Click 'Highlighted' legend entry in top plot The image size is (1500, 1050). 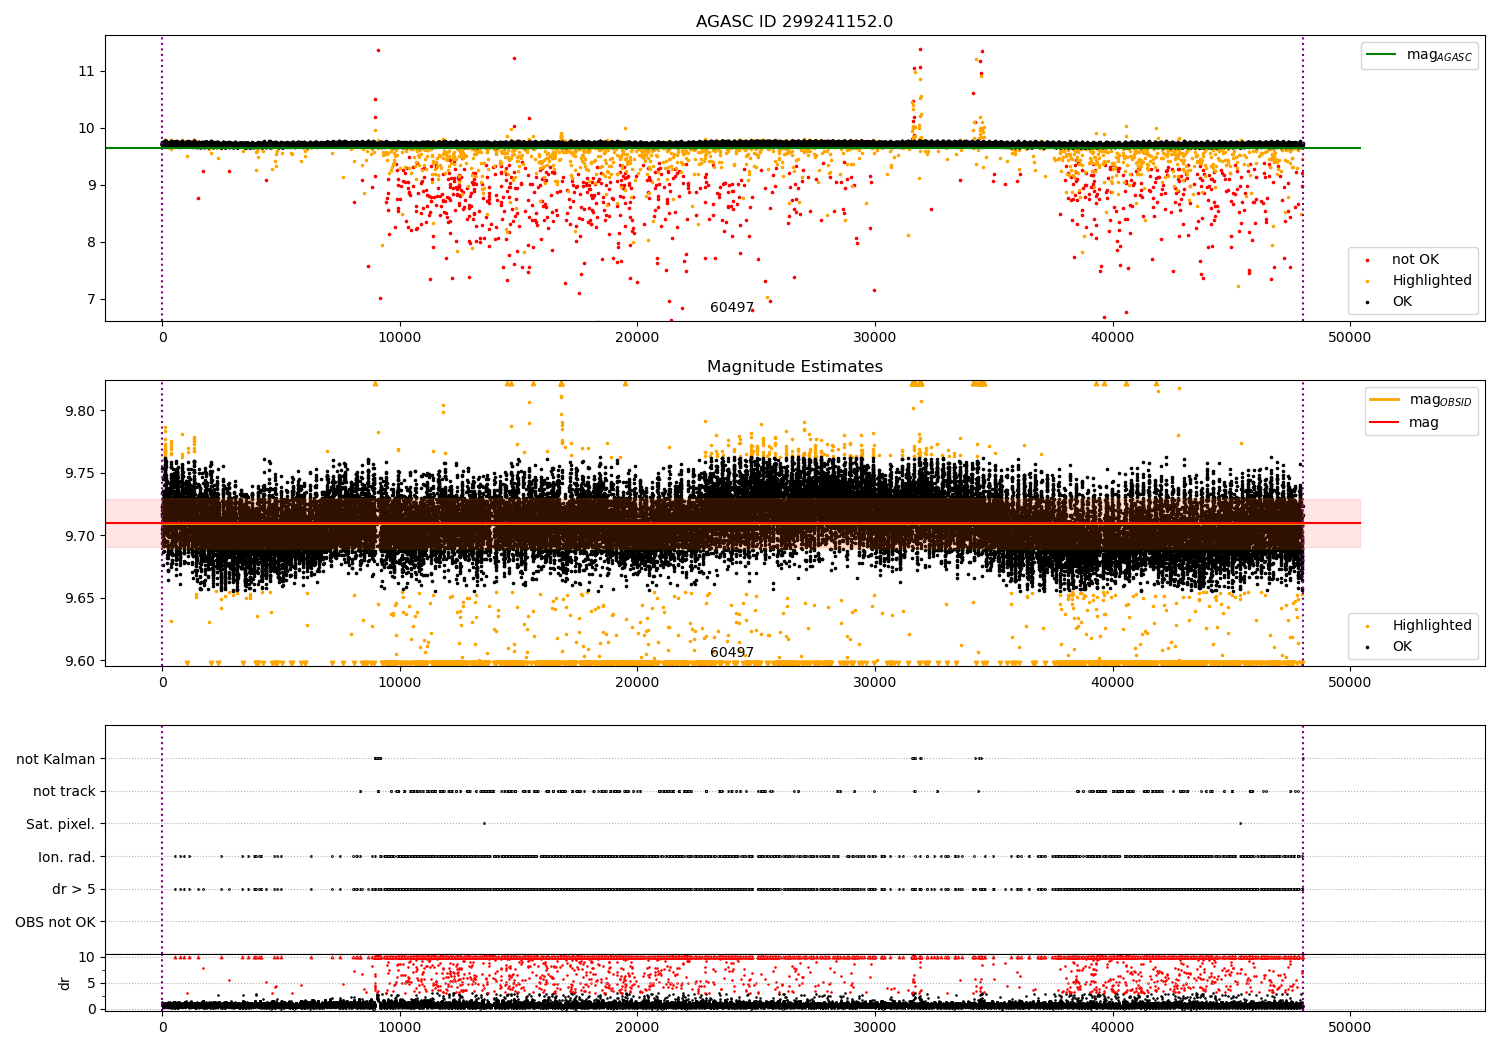coord(1432,281)
